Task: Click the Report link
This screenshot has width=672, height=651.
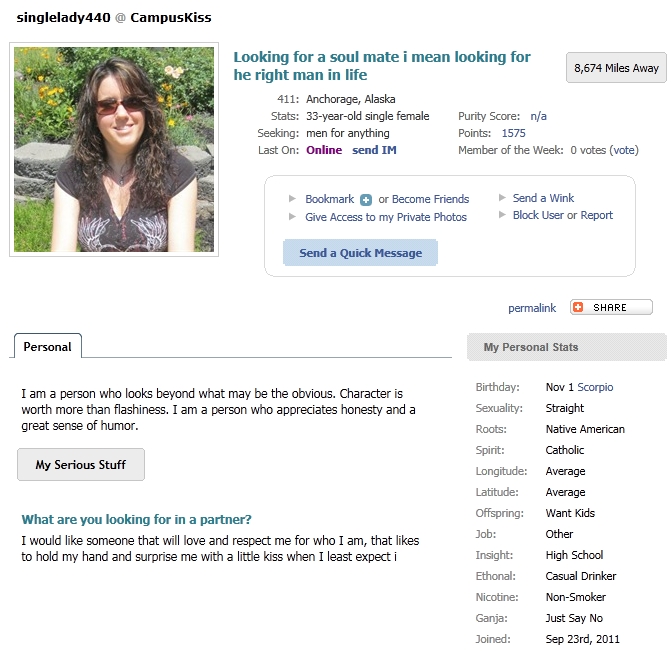Action: pos(597,215)
